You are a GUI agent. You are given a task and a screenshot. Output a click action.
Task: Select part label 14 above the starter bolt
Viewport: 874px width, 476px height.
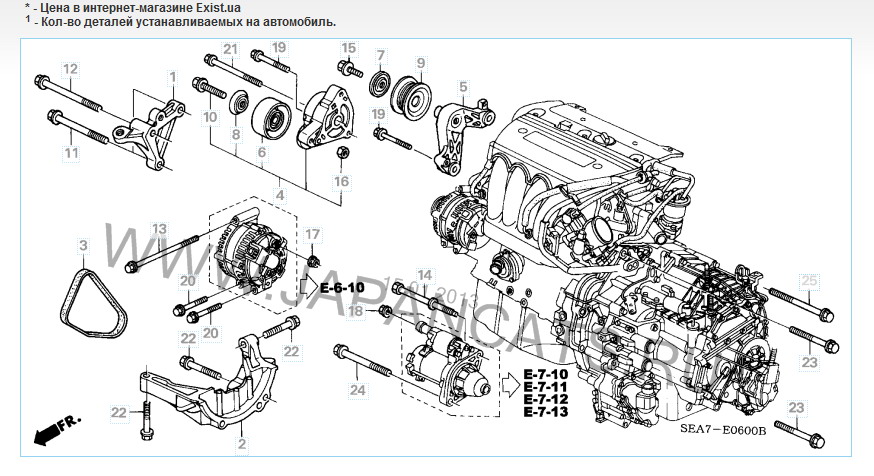(x=425, y=275)
